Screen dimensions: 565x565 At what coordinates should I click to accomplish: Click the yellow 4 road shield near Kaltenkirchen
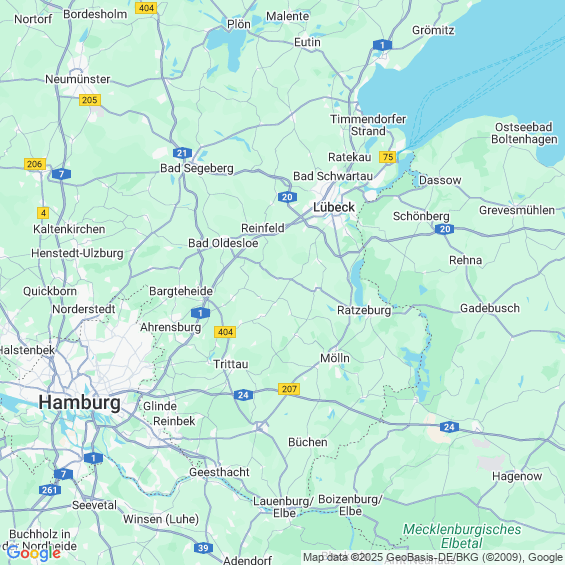pos(43,213)
